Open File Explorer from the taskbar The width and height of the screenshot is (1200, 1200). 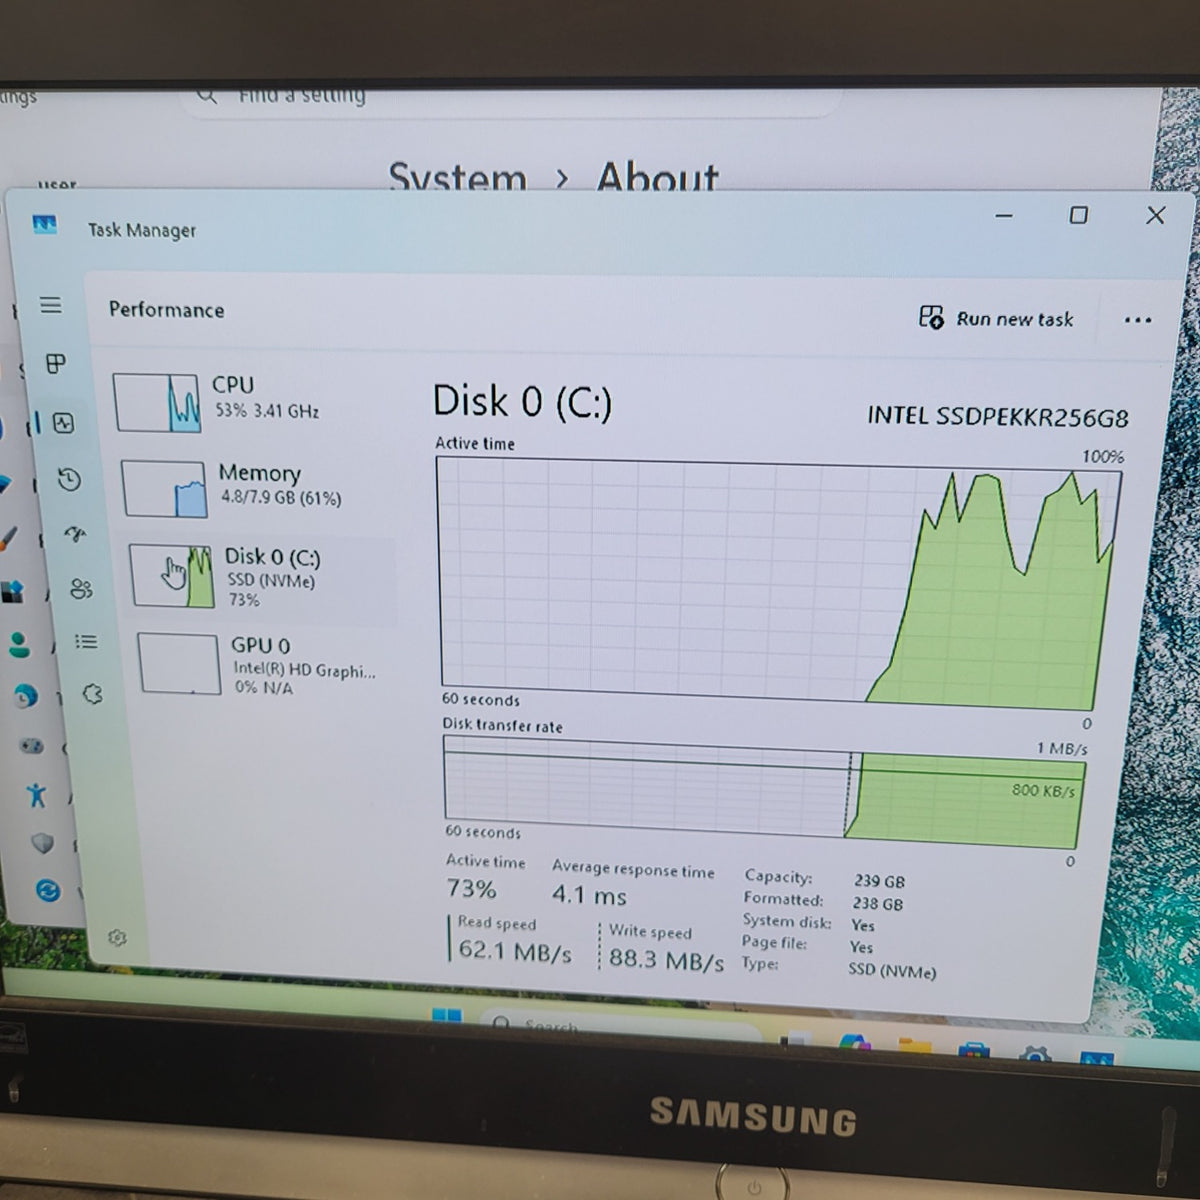pyautogui.click(x=914, y=1048)
